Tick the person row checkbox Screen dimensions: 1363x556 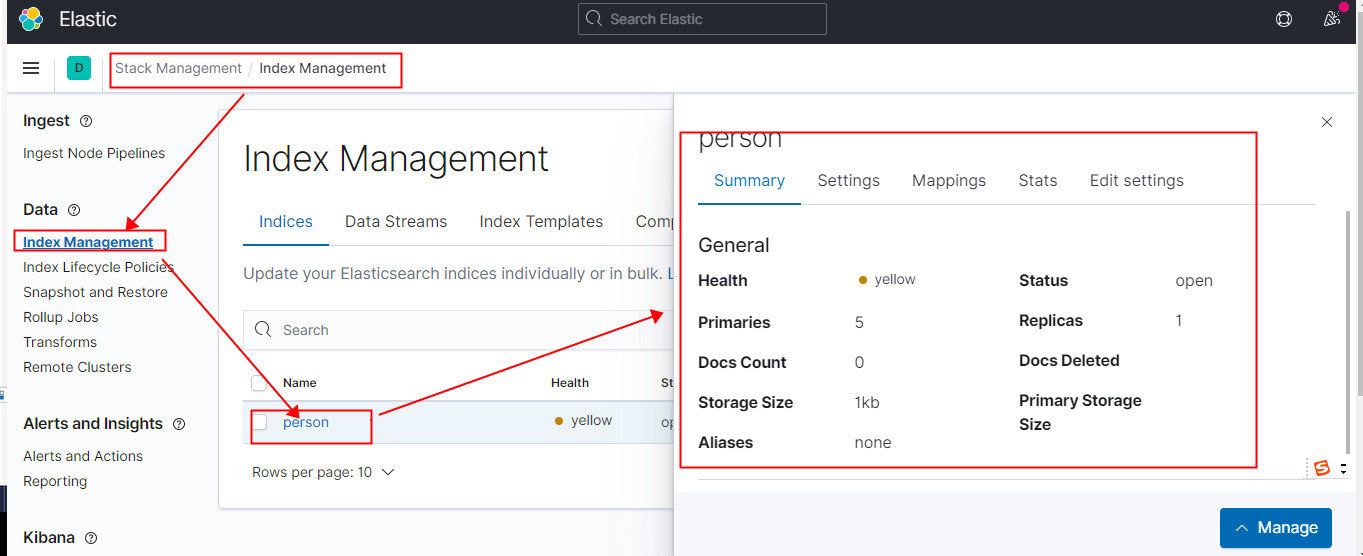pyautogui.click(x=259, y=422)
